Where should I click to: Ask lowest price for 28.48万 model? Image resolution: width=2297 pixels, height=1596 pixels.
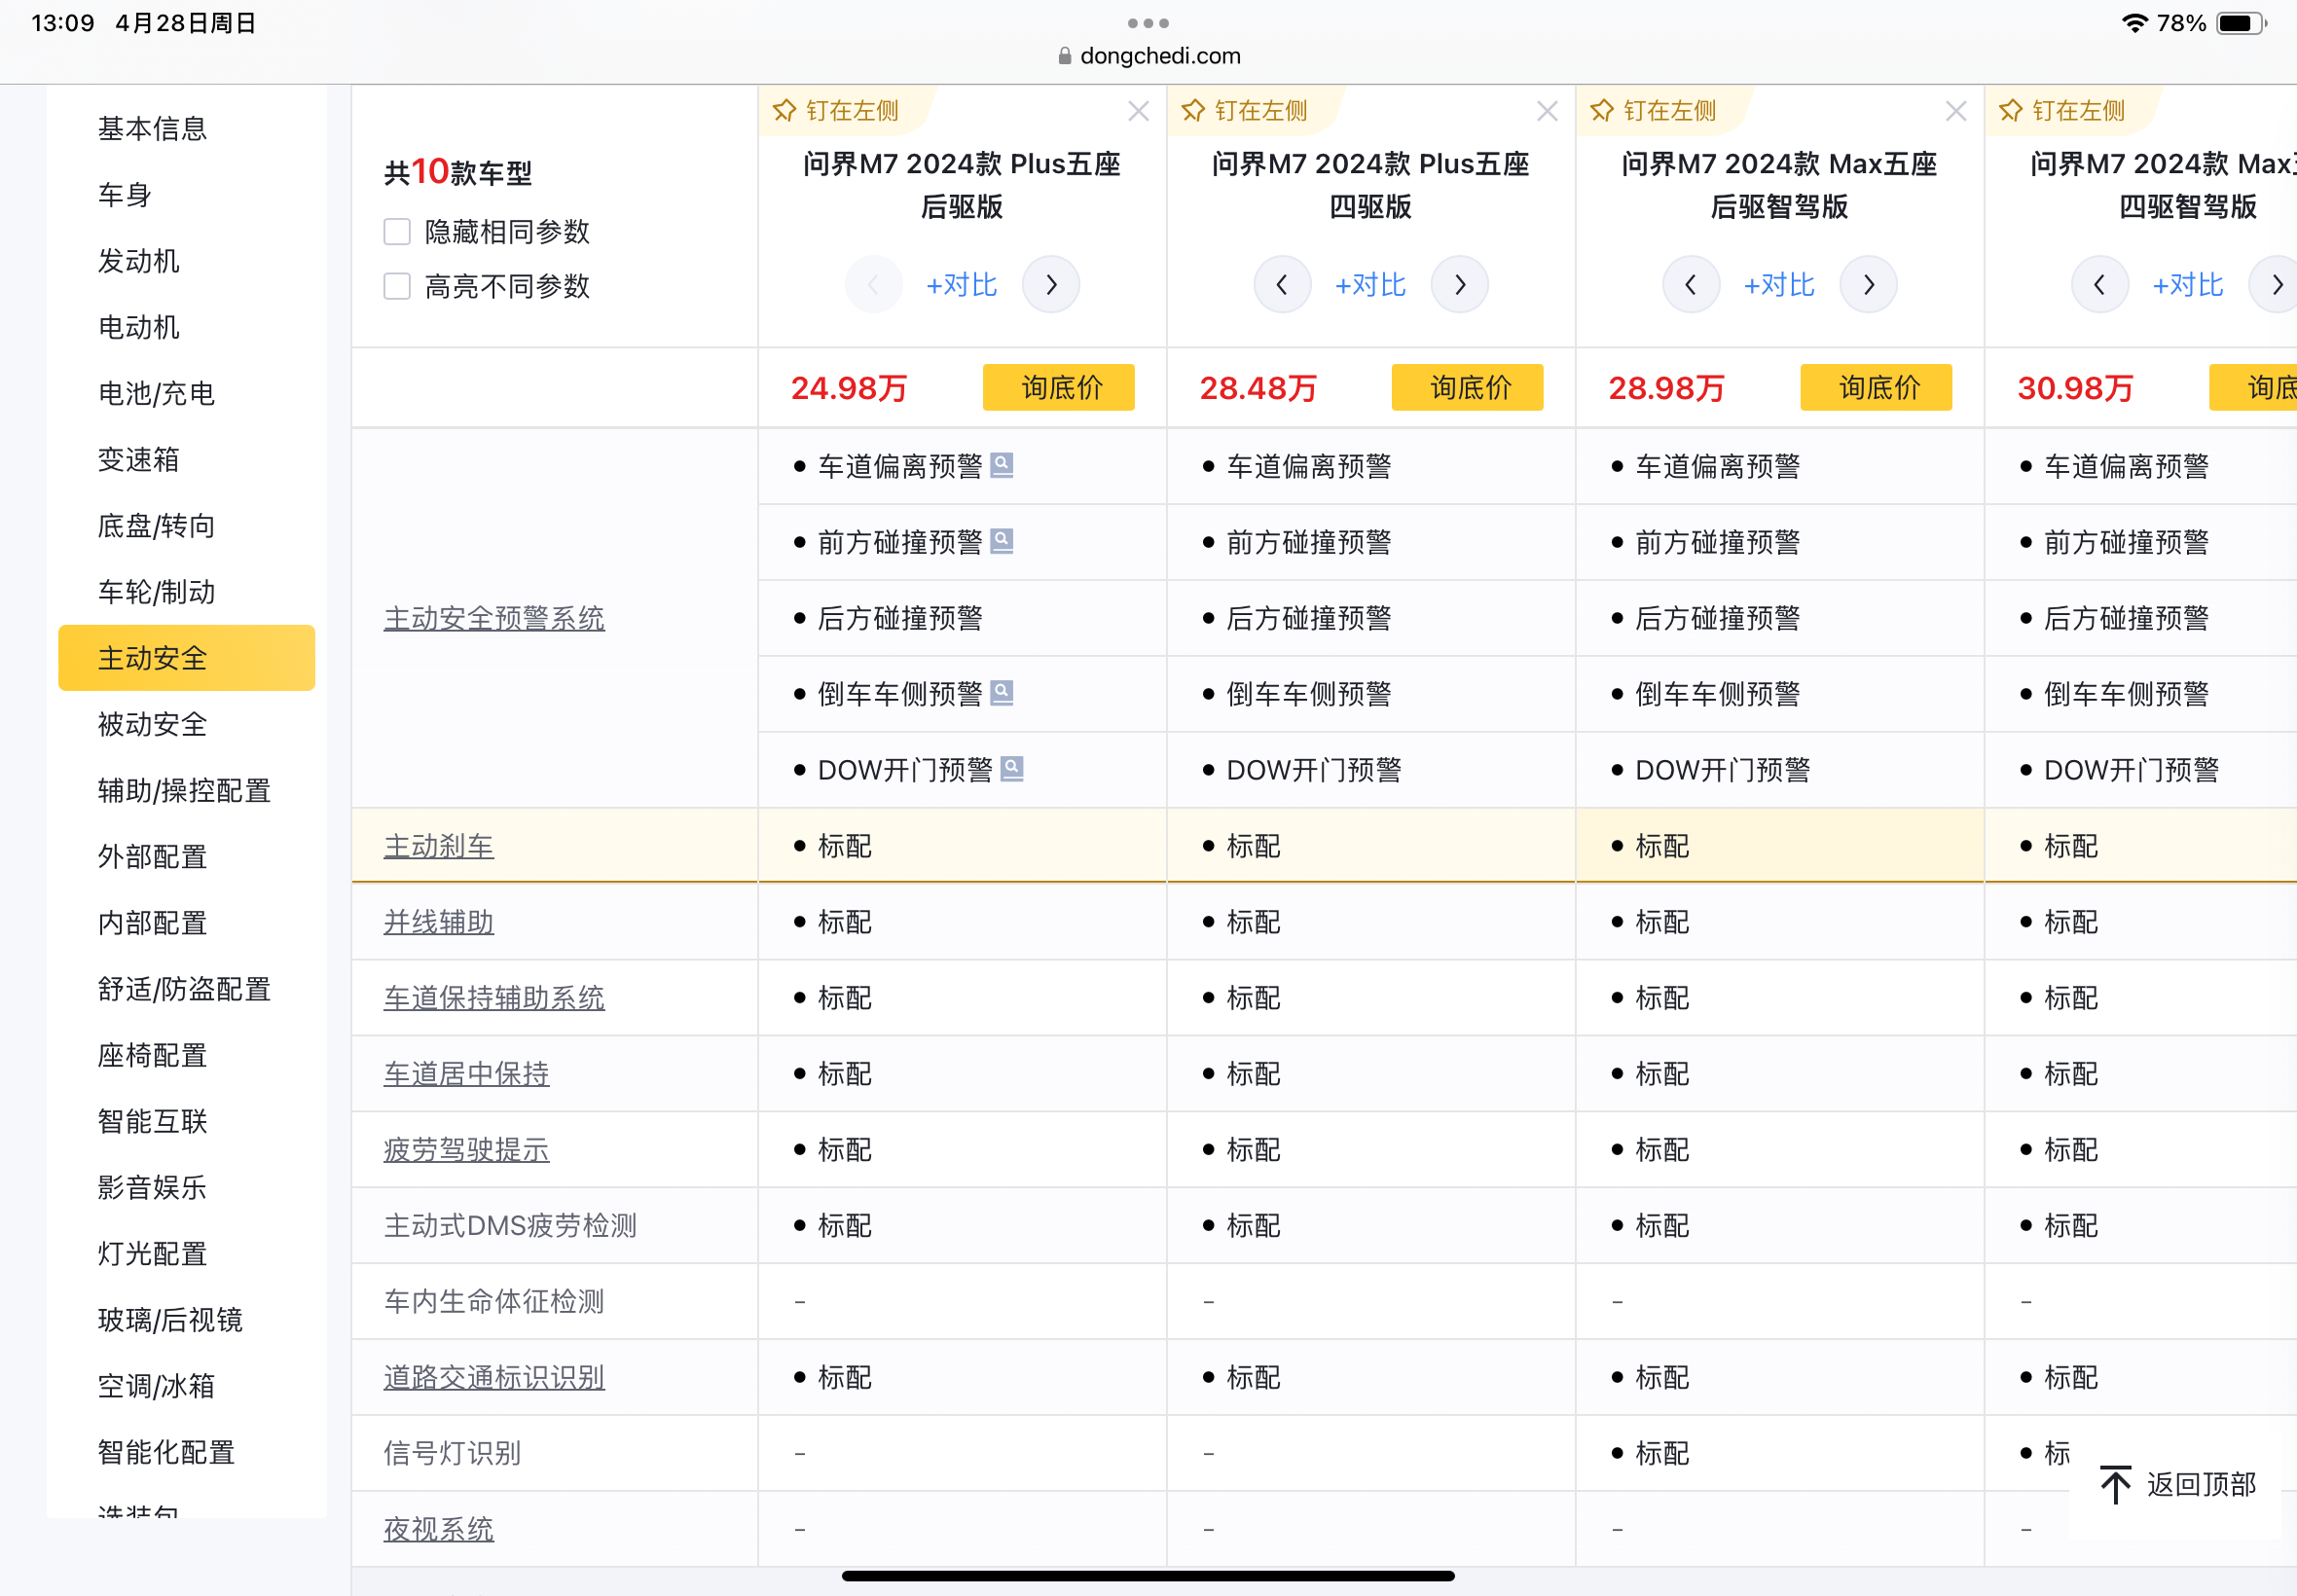coord(1468,387)
